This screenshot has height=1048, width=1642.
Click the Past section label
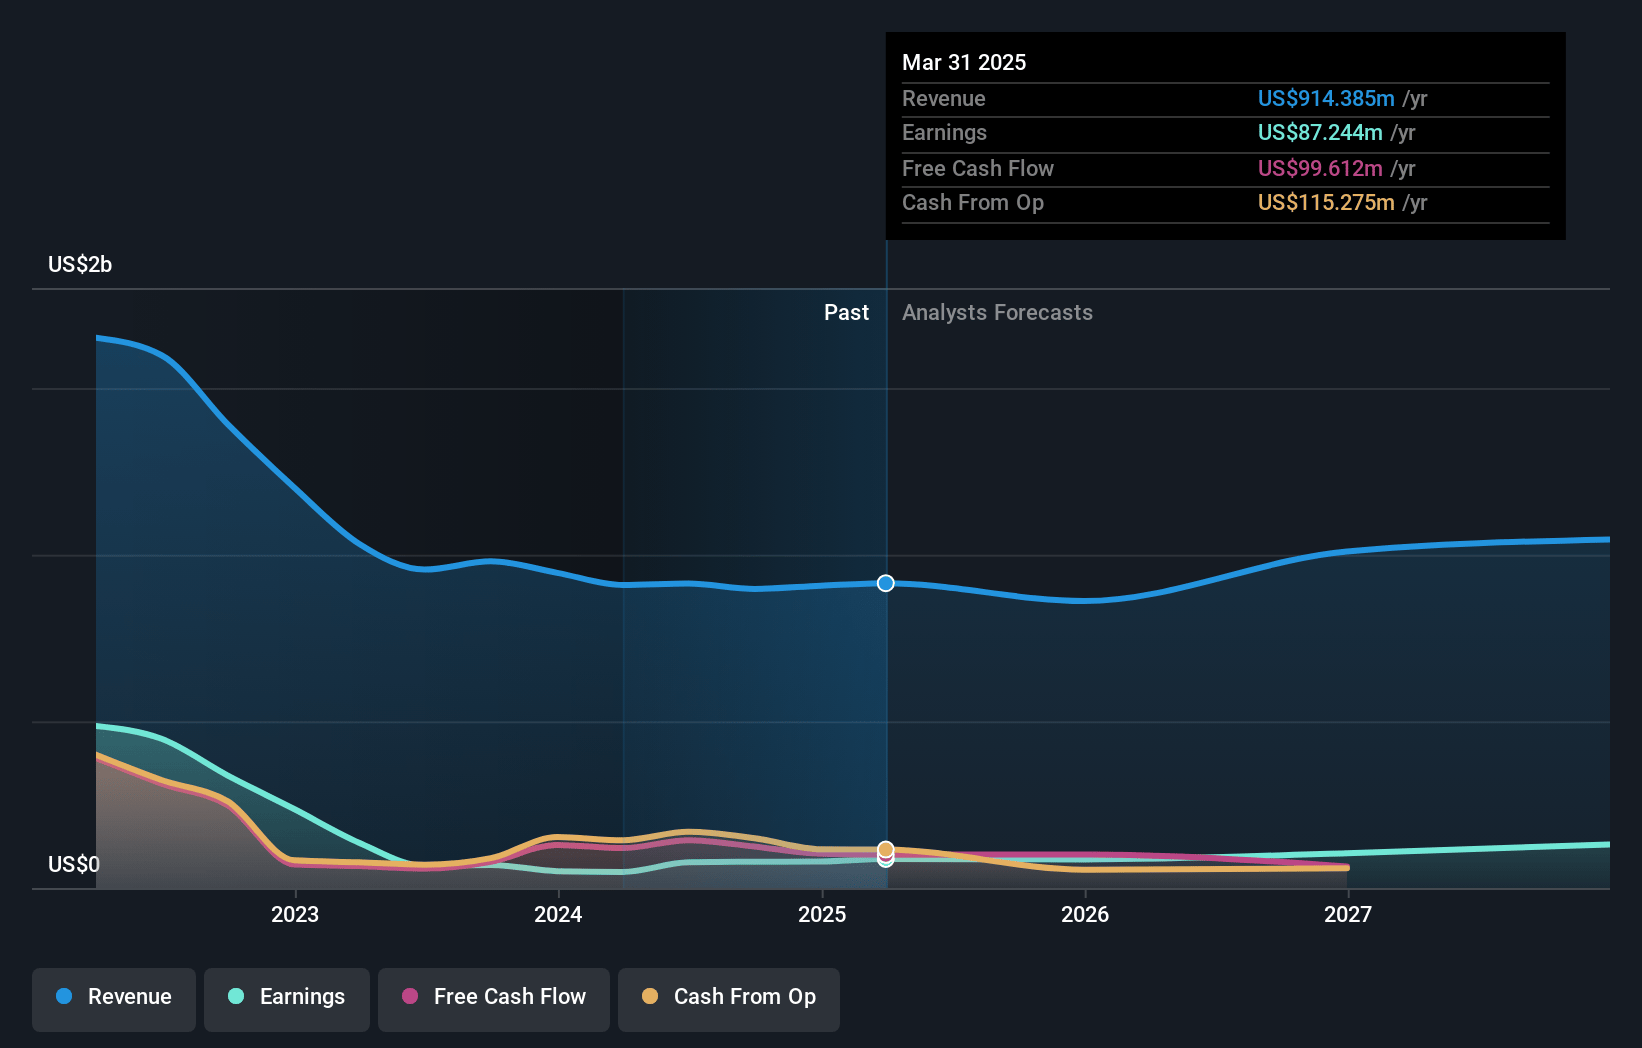[x=846, y=312]
